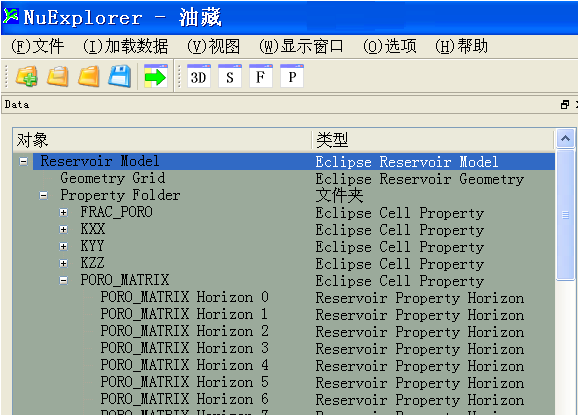The image size is (578, 416).
Task: Open the (F)文件 menu
Action: point(37,46)
